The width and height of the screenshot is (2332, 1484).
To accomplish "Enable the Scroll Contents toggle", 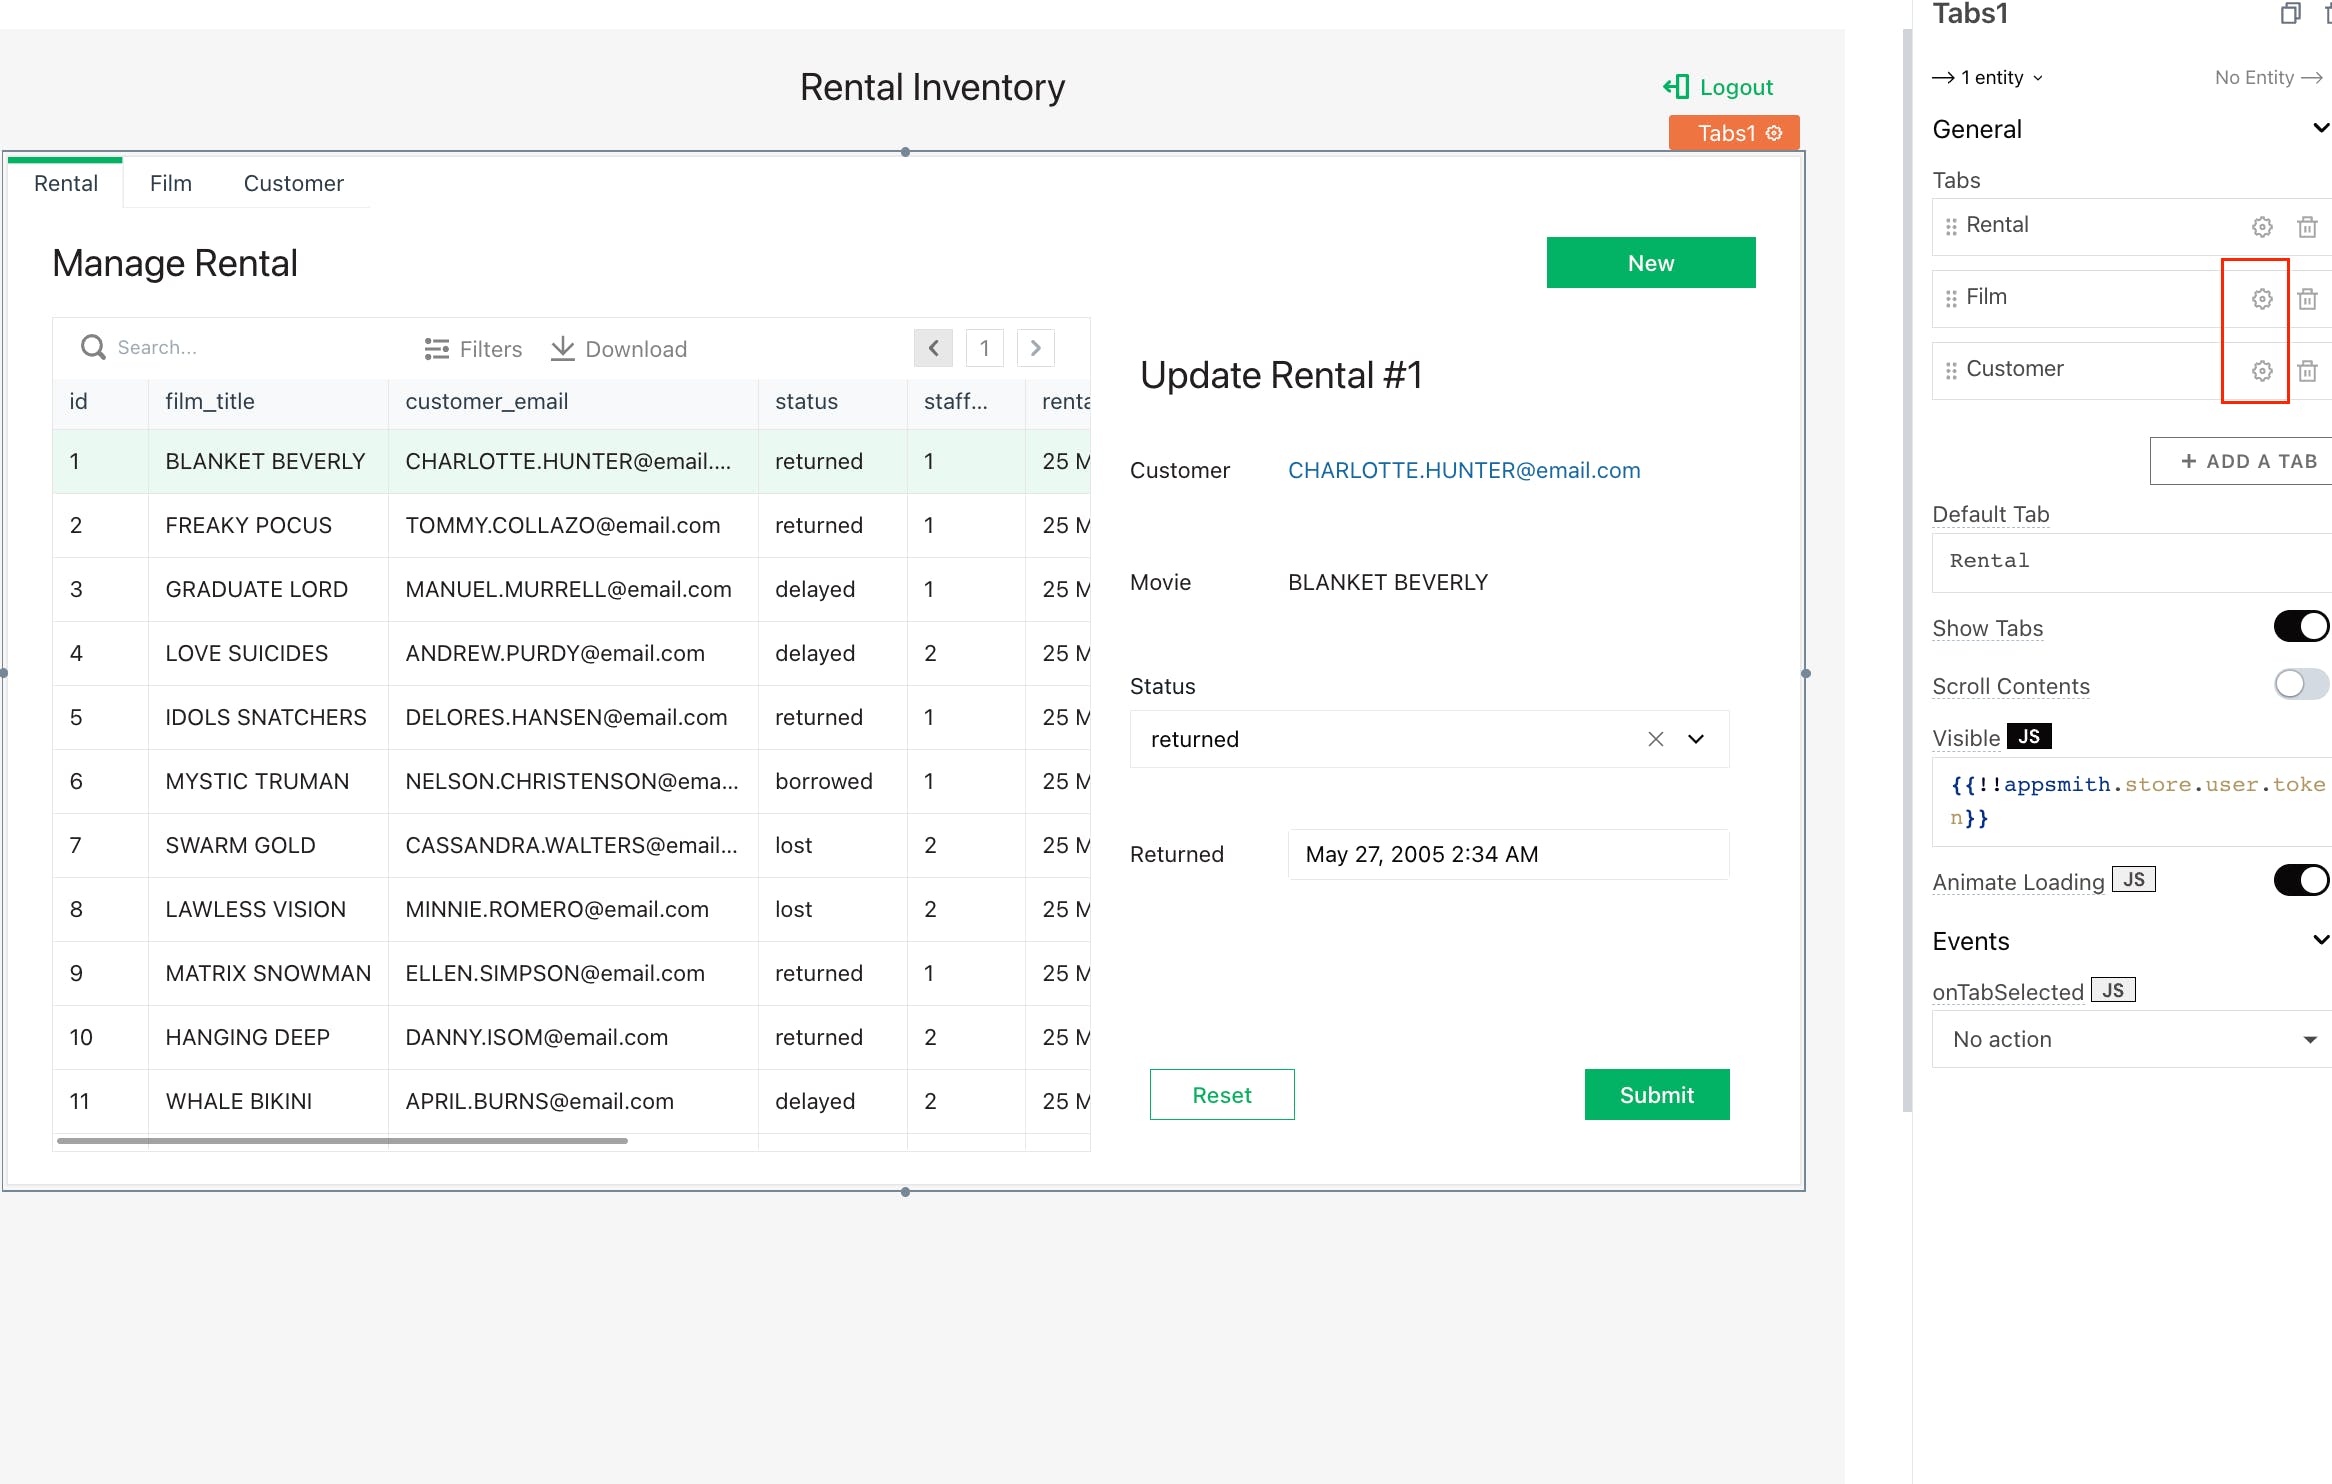I will pyautogui.click(x=2300, y=685).
